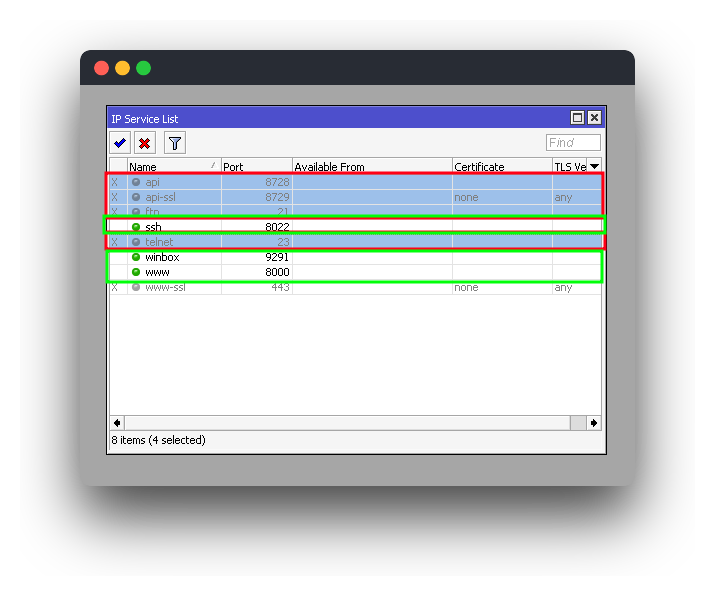Click the grey status icon for telnet
Image resolution: width=715 pixels, height=596 pixels.
click(136, 242)
